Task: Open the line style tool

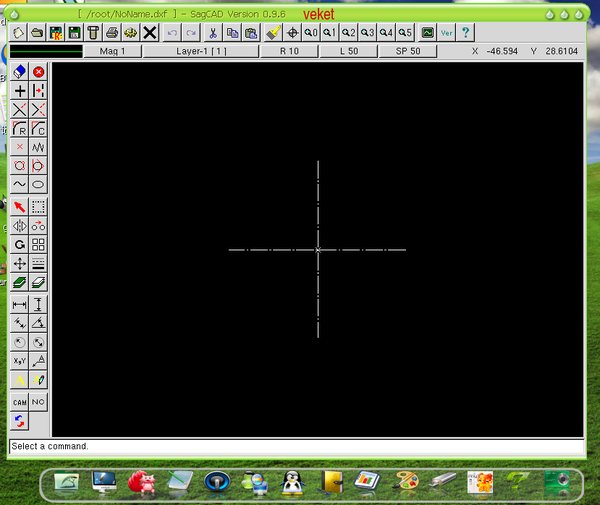Action: pyautogui.click(x=38, y=264)
